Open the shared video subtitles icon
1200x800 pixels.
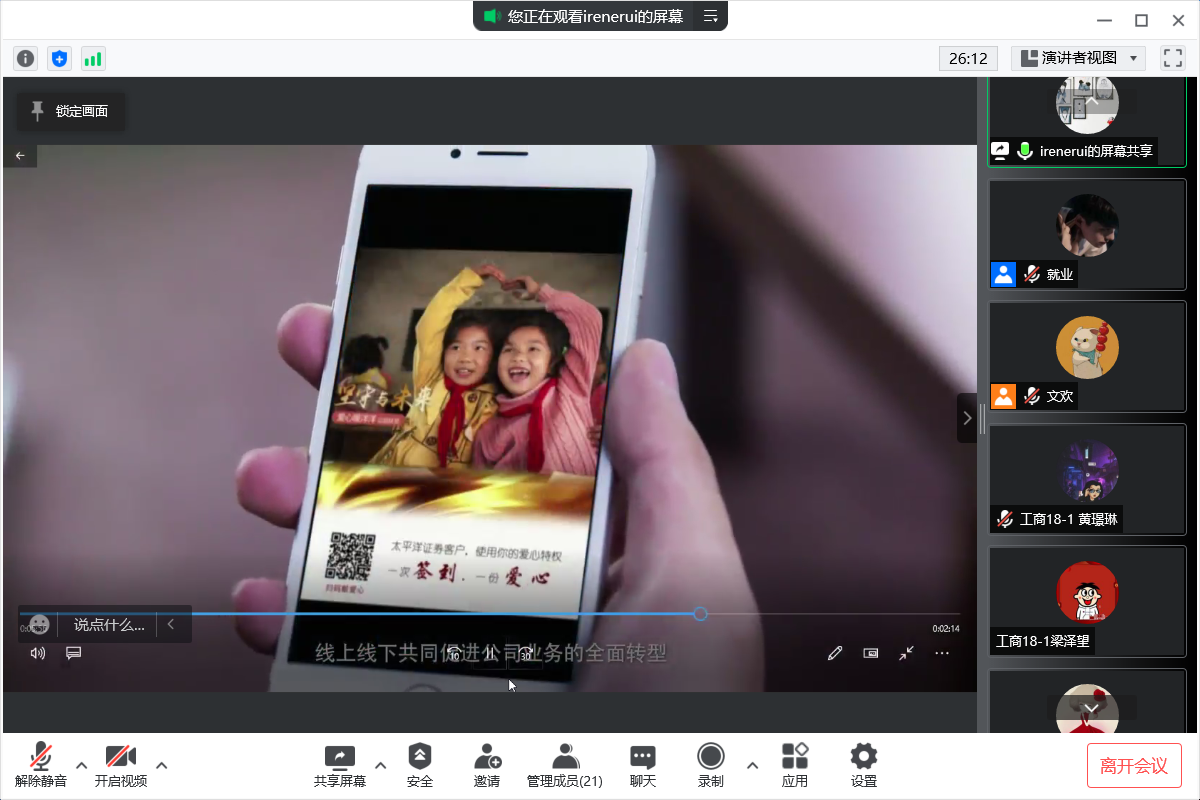click(73, 653)
